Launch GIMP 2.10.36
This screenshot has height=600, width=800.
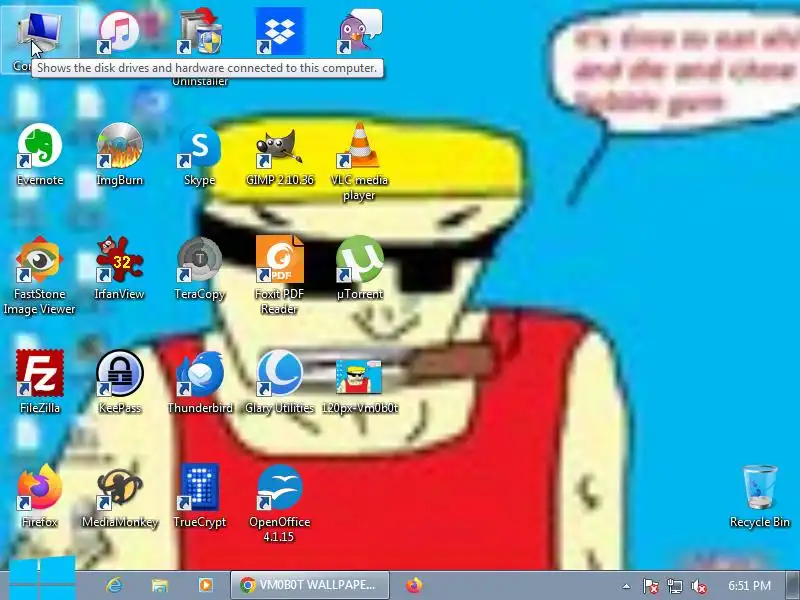pos(280,156)
